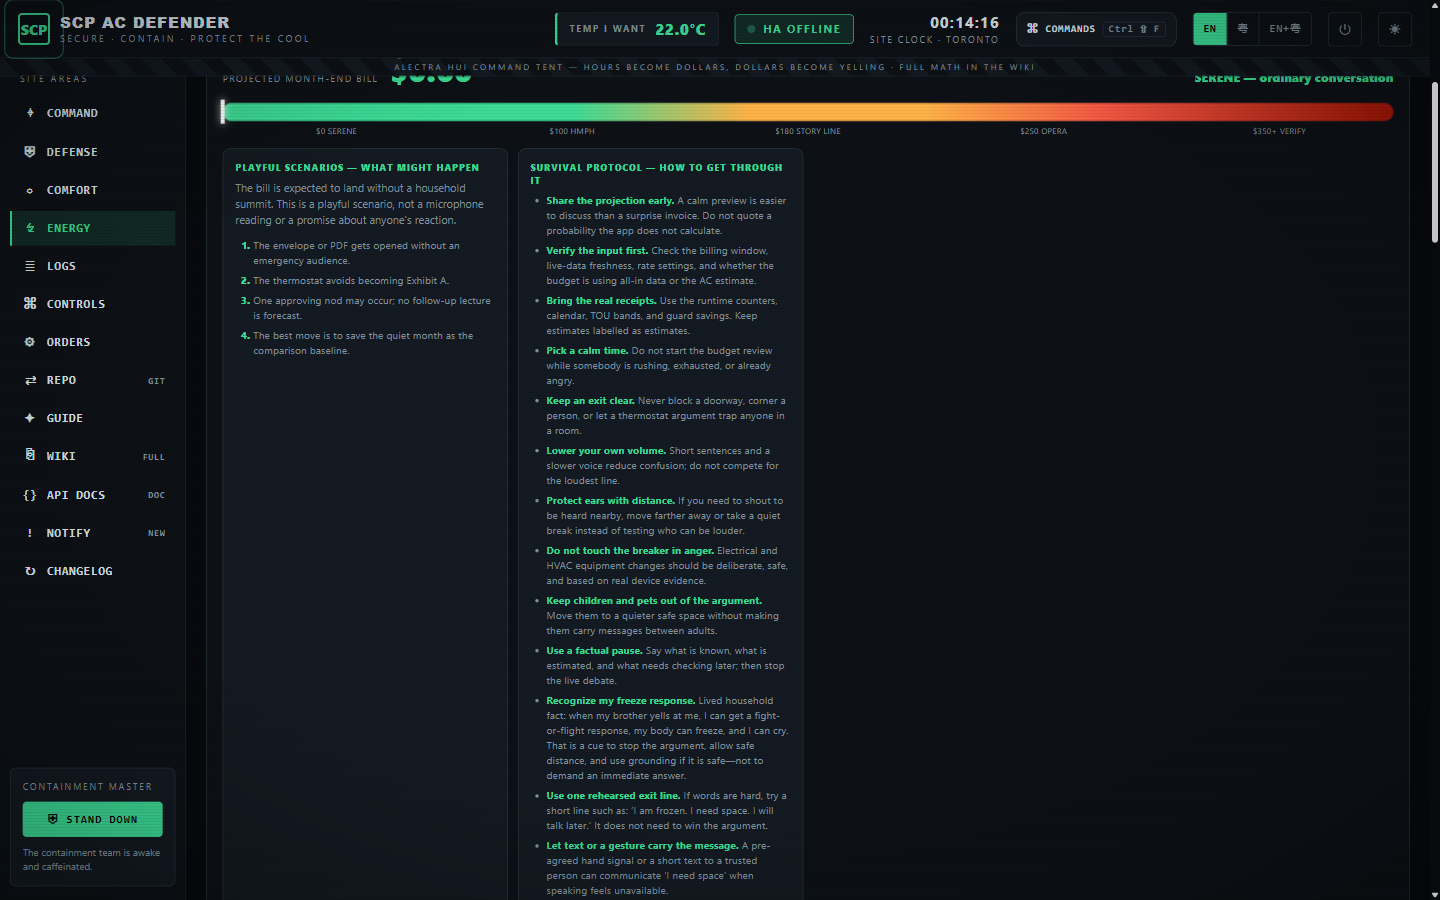This screenshot has height=900, width=1440.
Task: Click the site clock reading 00:14:16
Action: [x=964, y=22]
